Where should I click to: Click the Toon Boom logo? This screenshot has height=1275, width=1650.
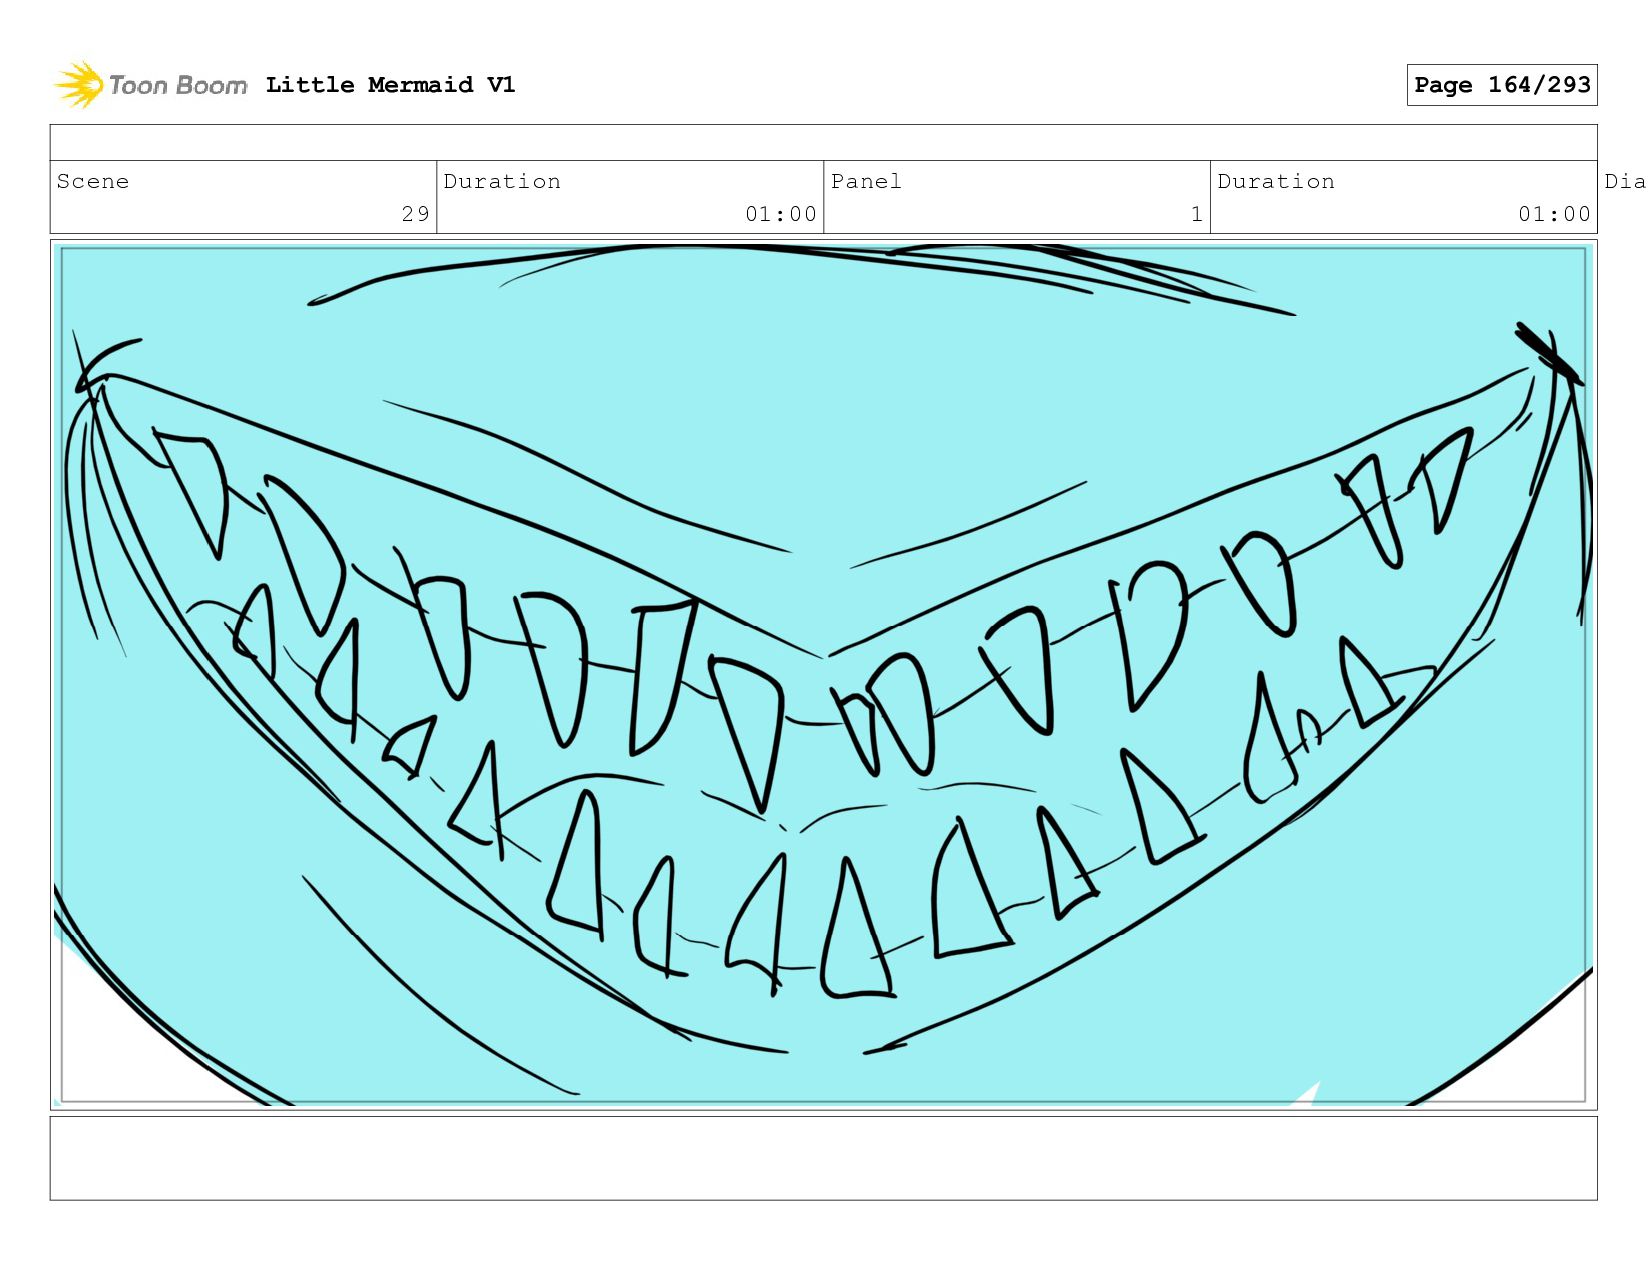150,85
